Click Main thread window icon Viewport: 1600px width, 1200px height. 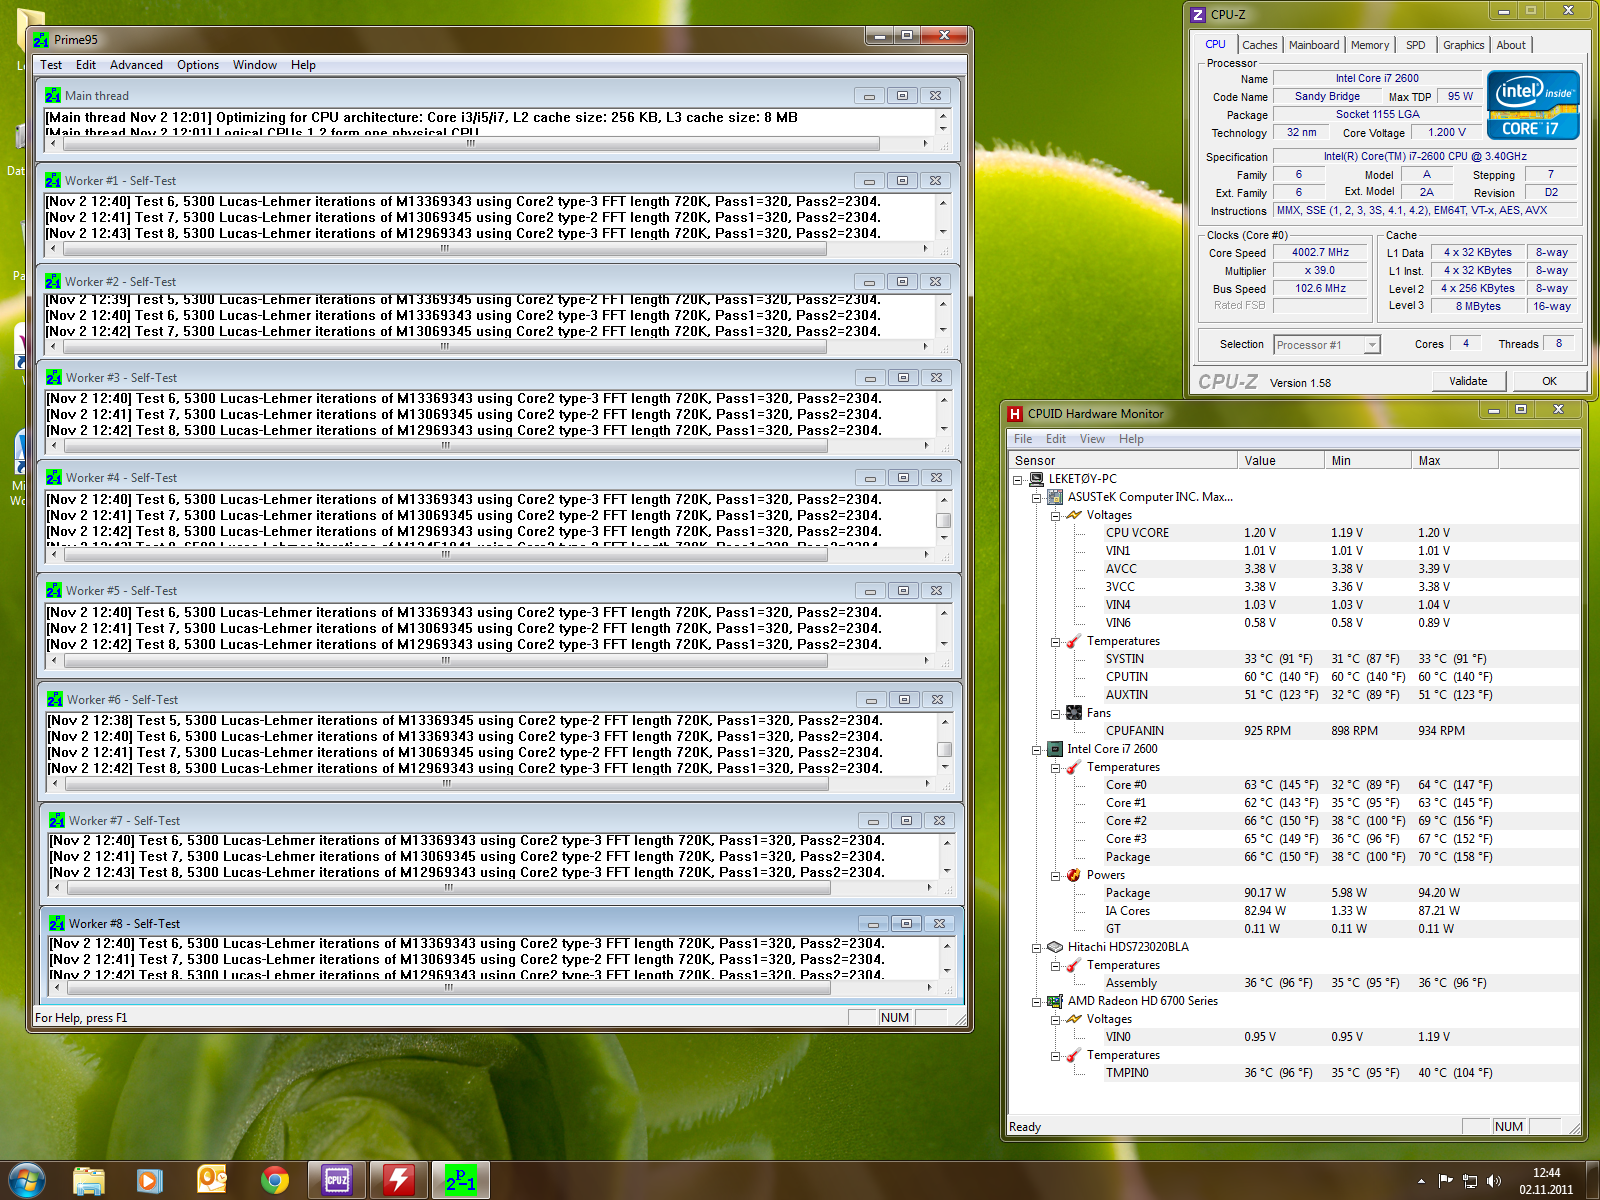click(x=53, y=96)
